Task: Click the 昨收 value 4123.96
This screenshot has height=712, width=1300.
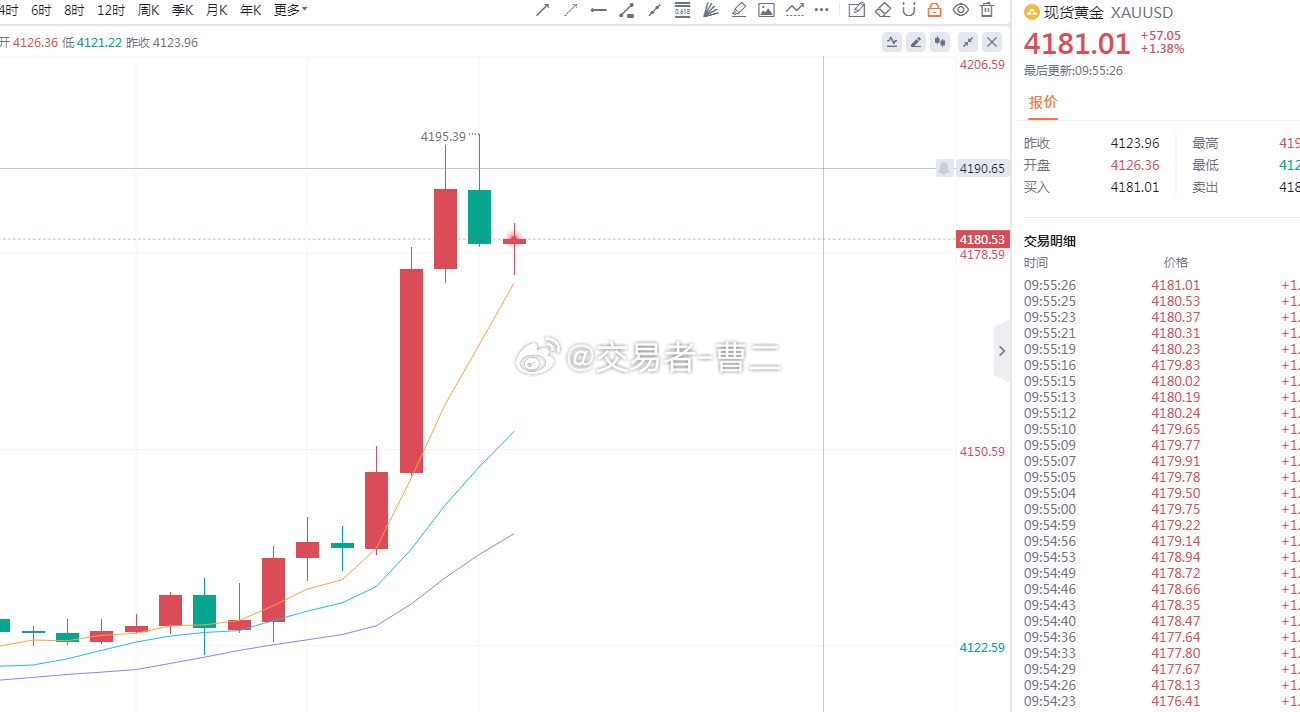Action: (1135, 143)
